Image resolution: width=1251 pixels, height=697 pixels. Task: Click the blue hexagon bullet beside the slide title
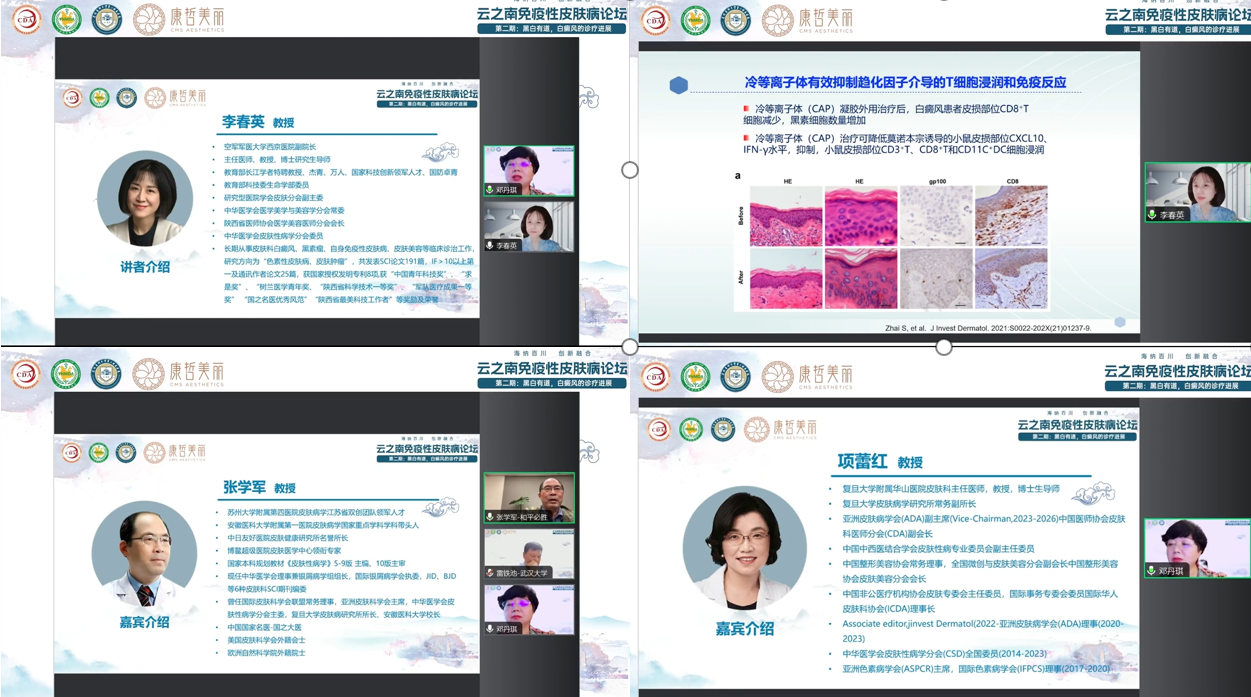pyautogui.click(x=678, y=86)
